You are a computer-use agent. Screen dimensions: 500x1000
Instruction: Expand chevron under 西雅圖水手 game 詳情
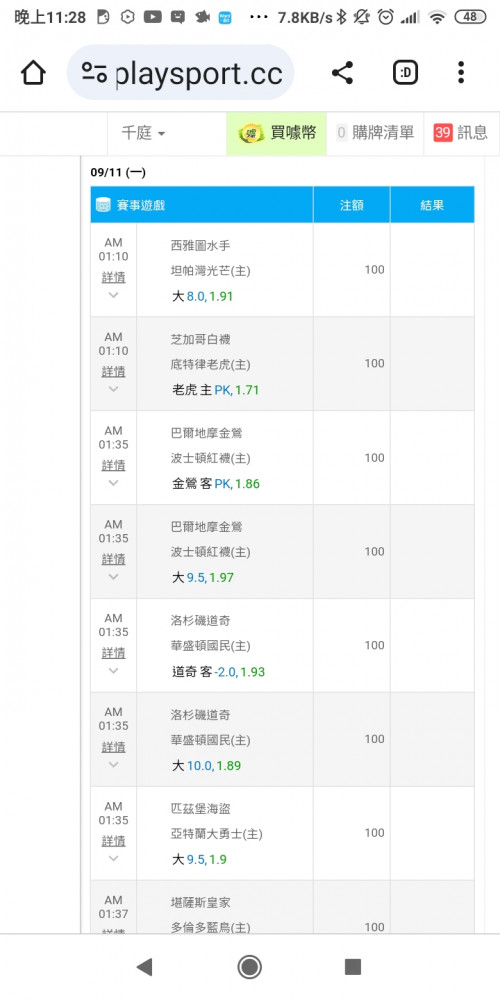point(114,295)
